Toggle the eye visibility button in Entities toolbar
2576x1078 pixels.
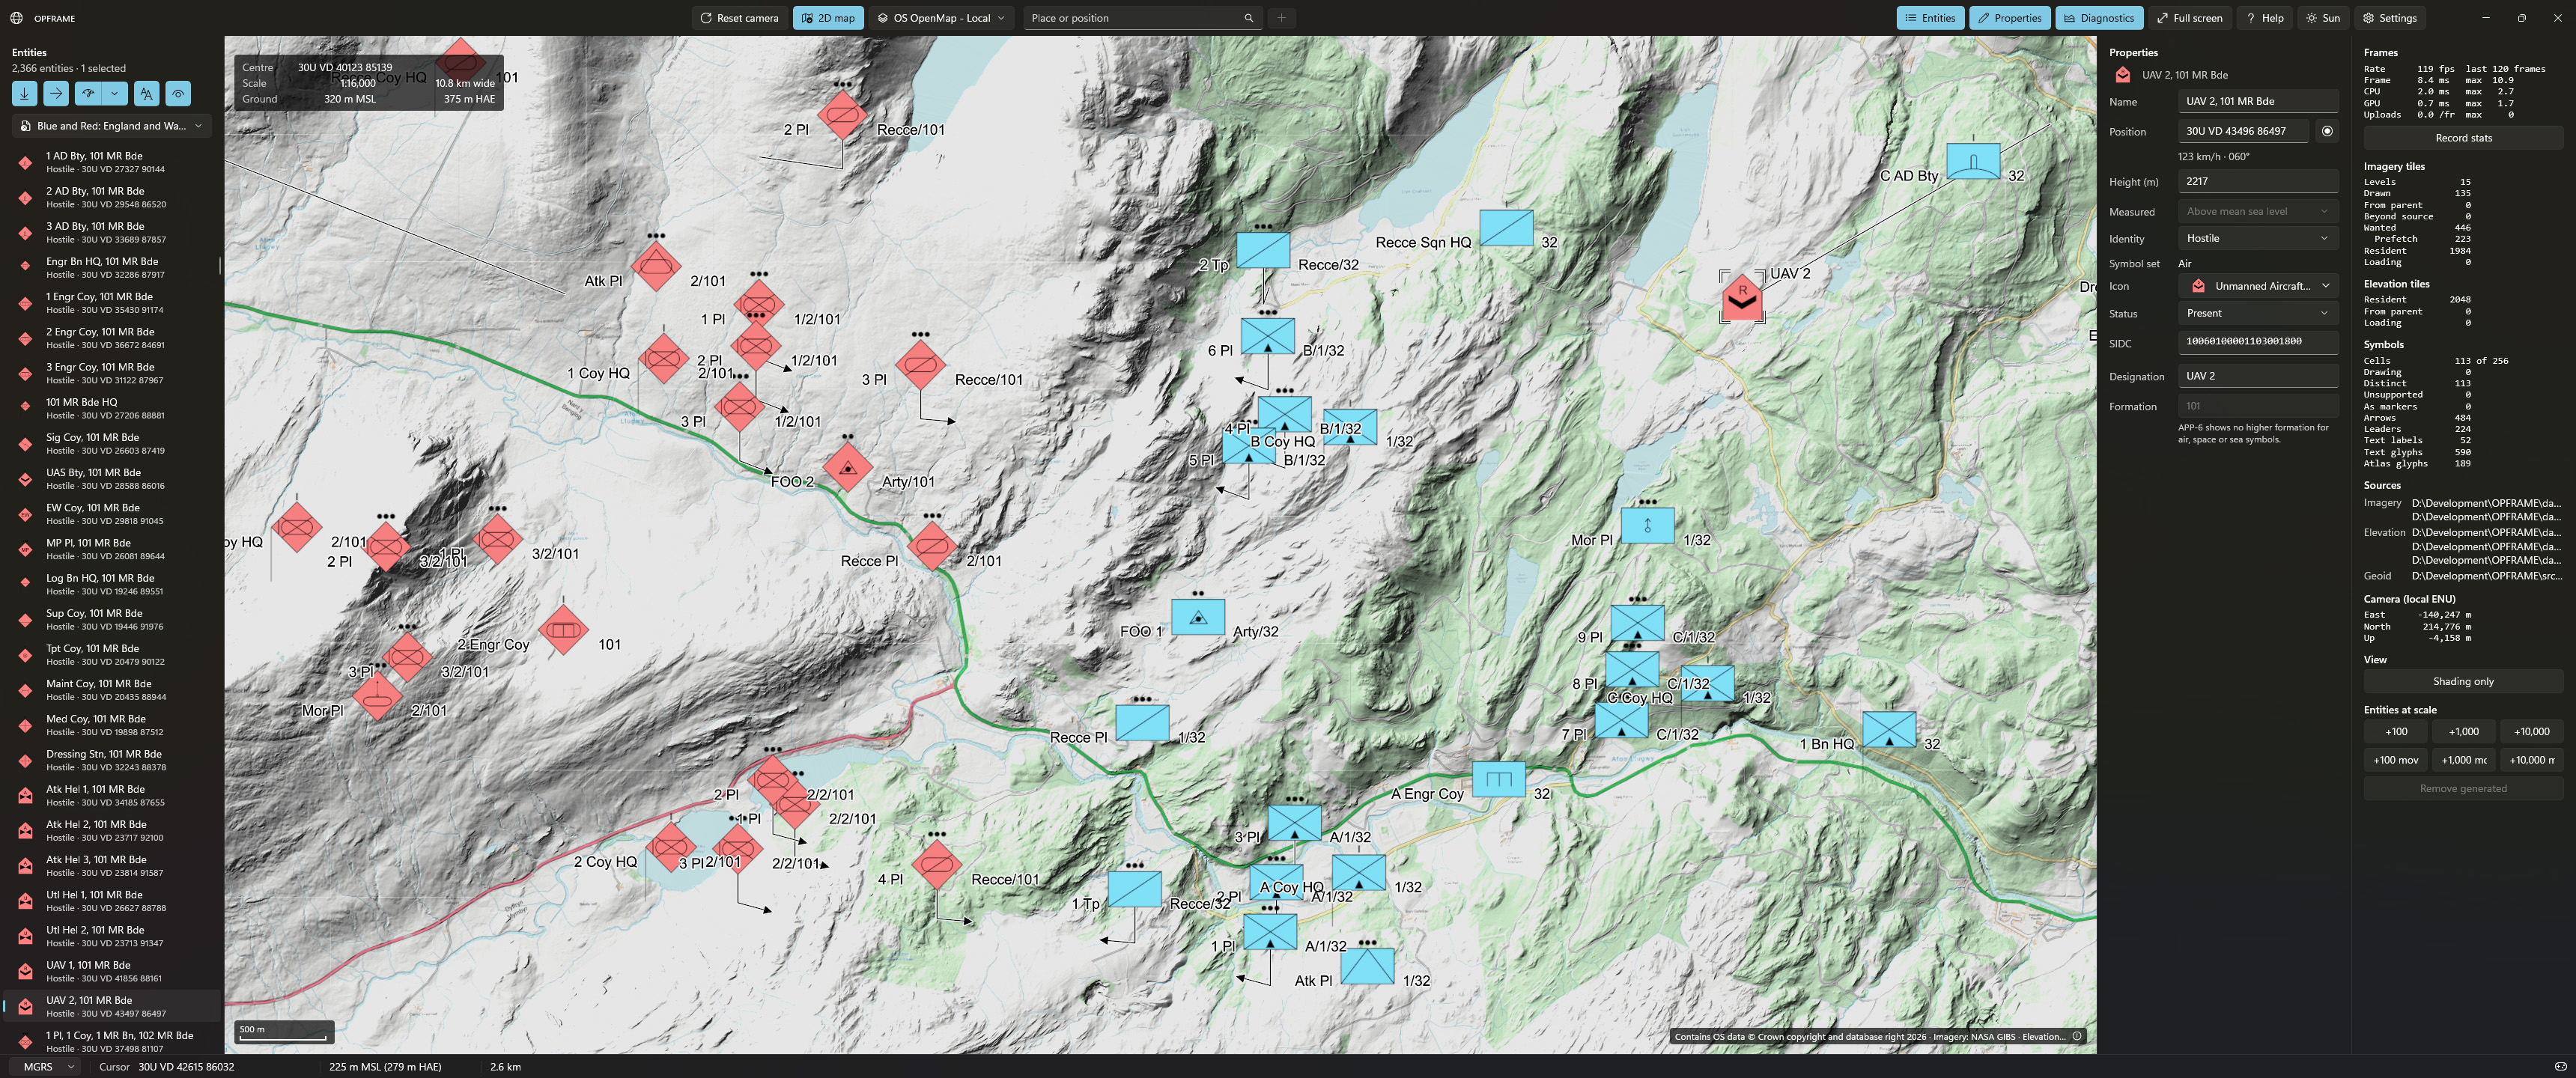point(178,93)
